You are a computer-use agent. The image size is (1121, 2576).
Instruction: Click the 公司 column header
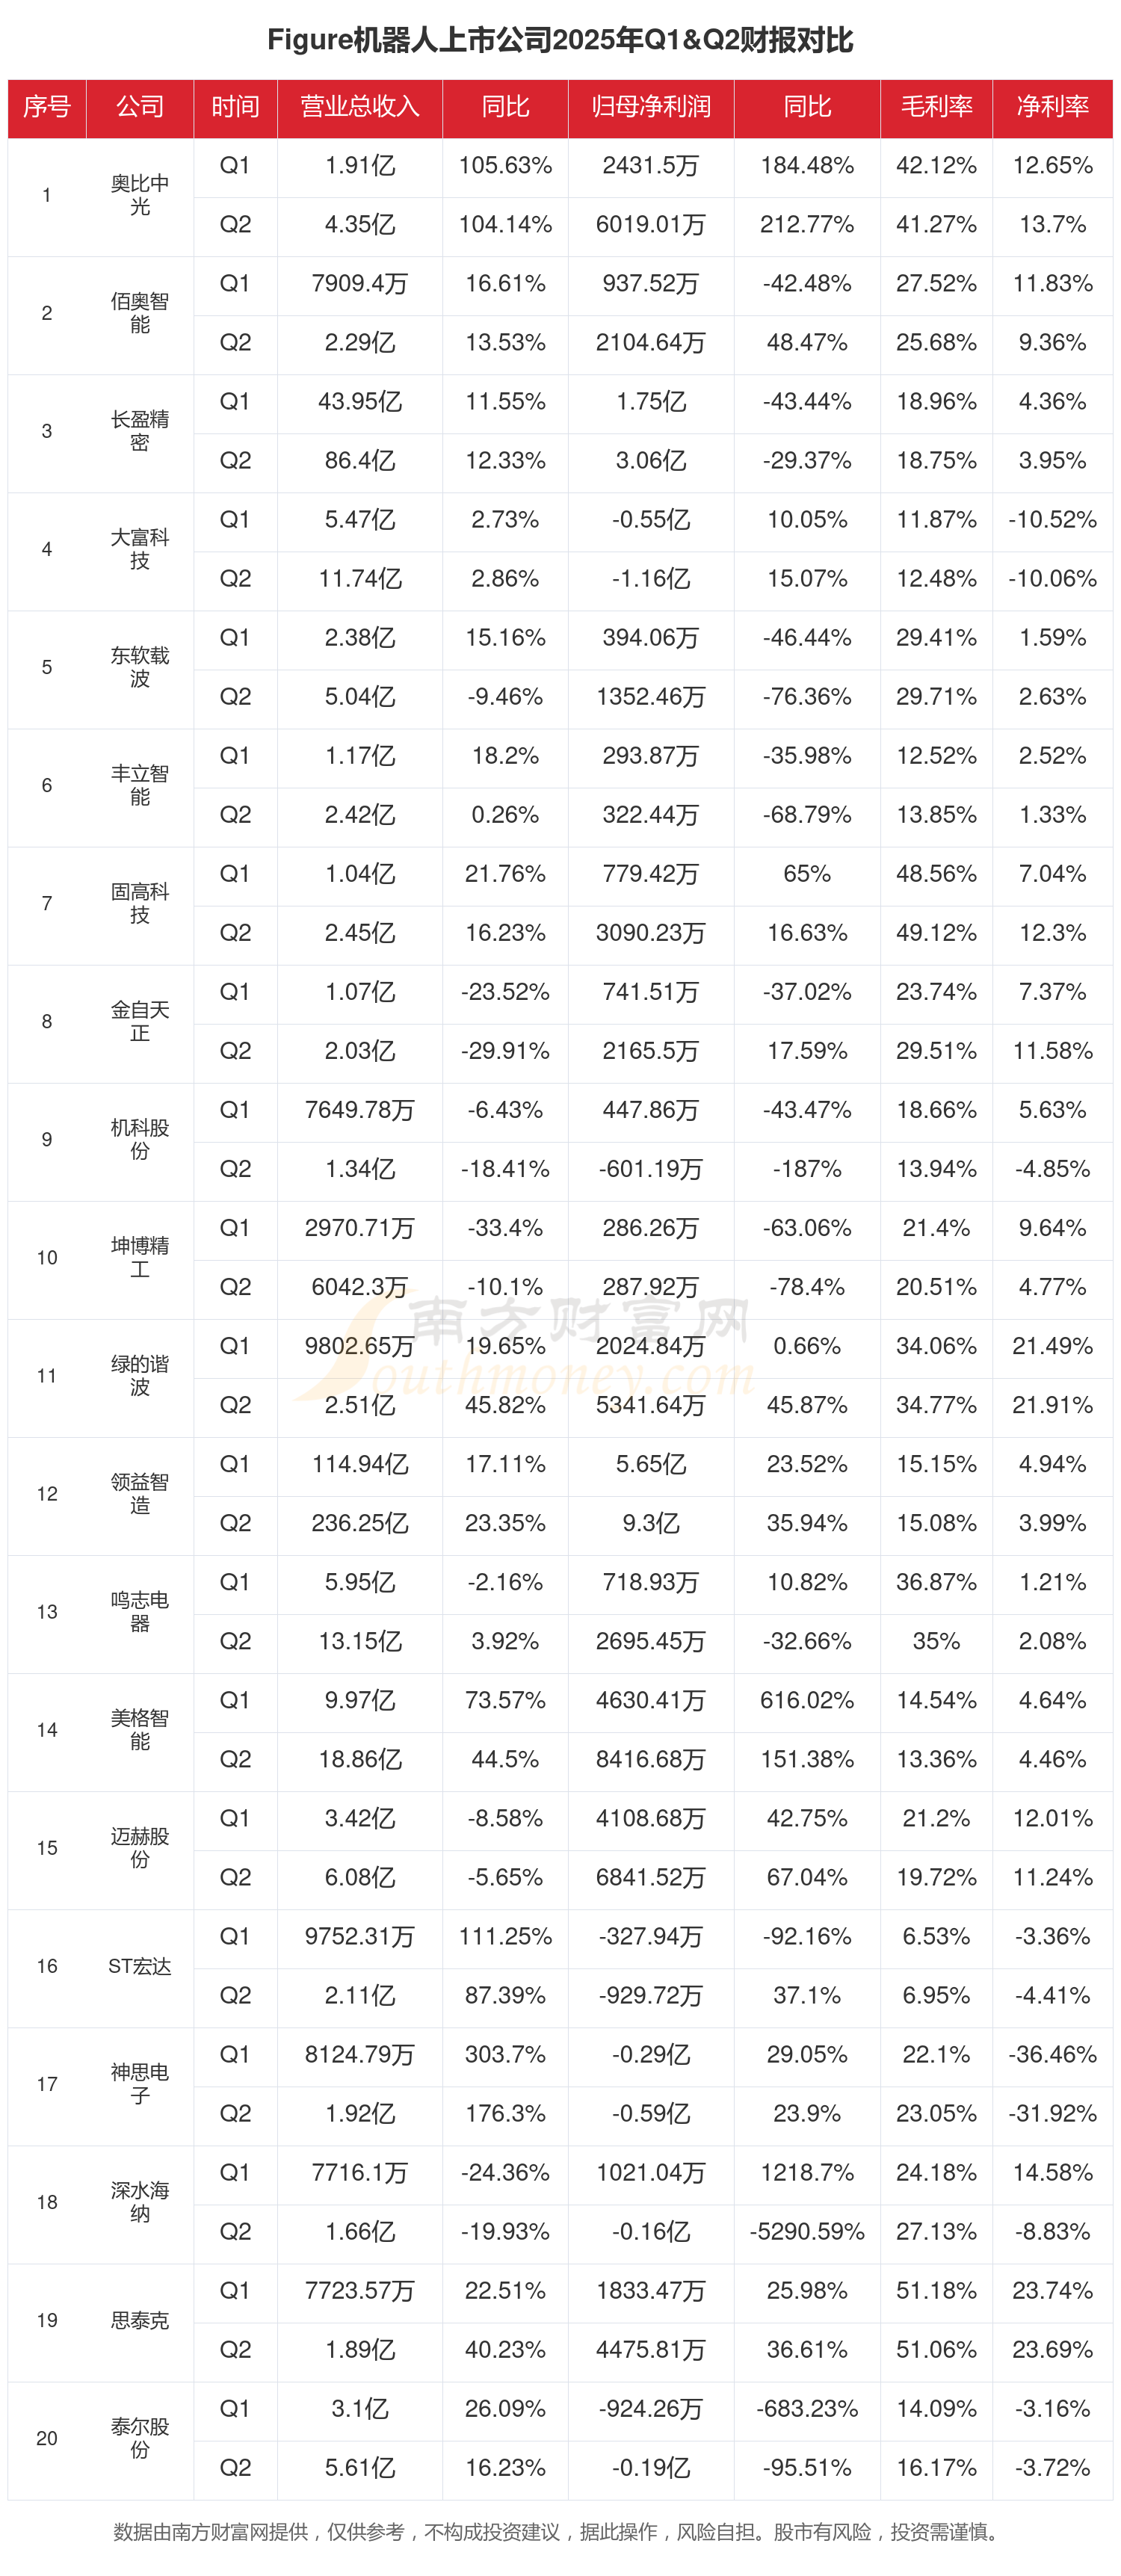[x=139, y=107]
